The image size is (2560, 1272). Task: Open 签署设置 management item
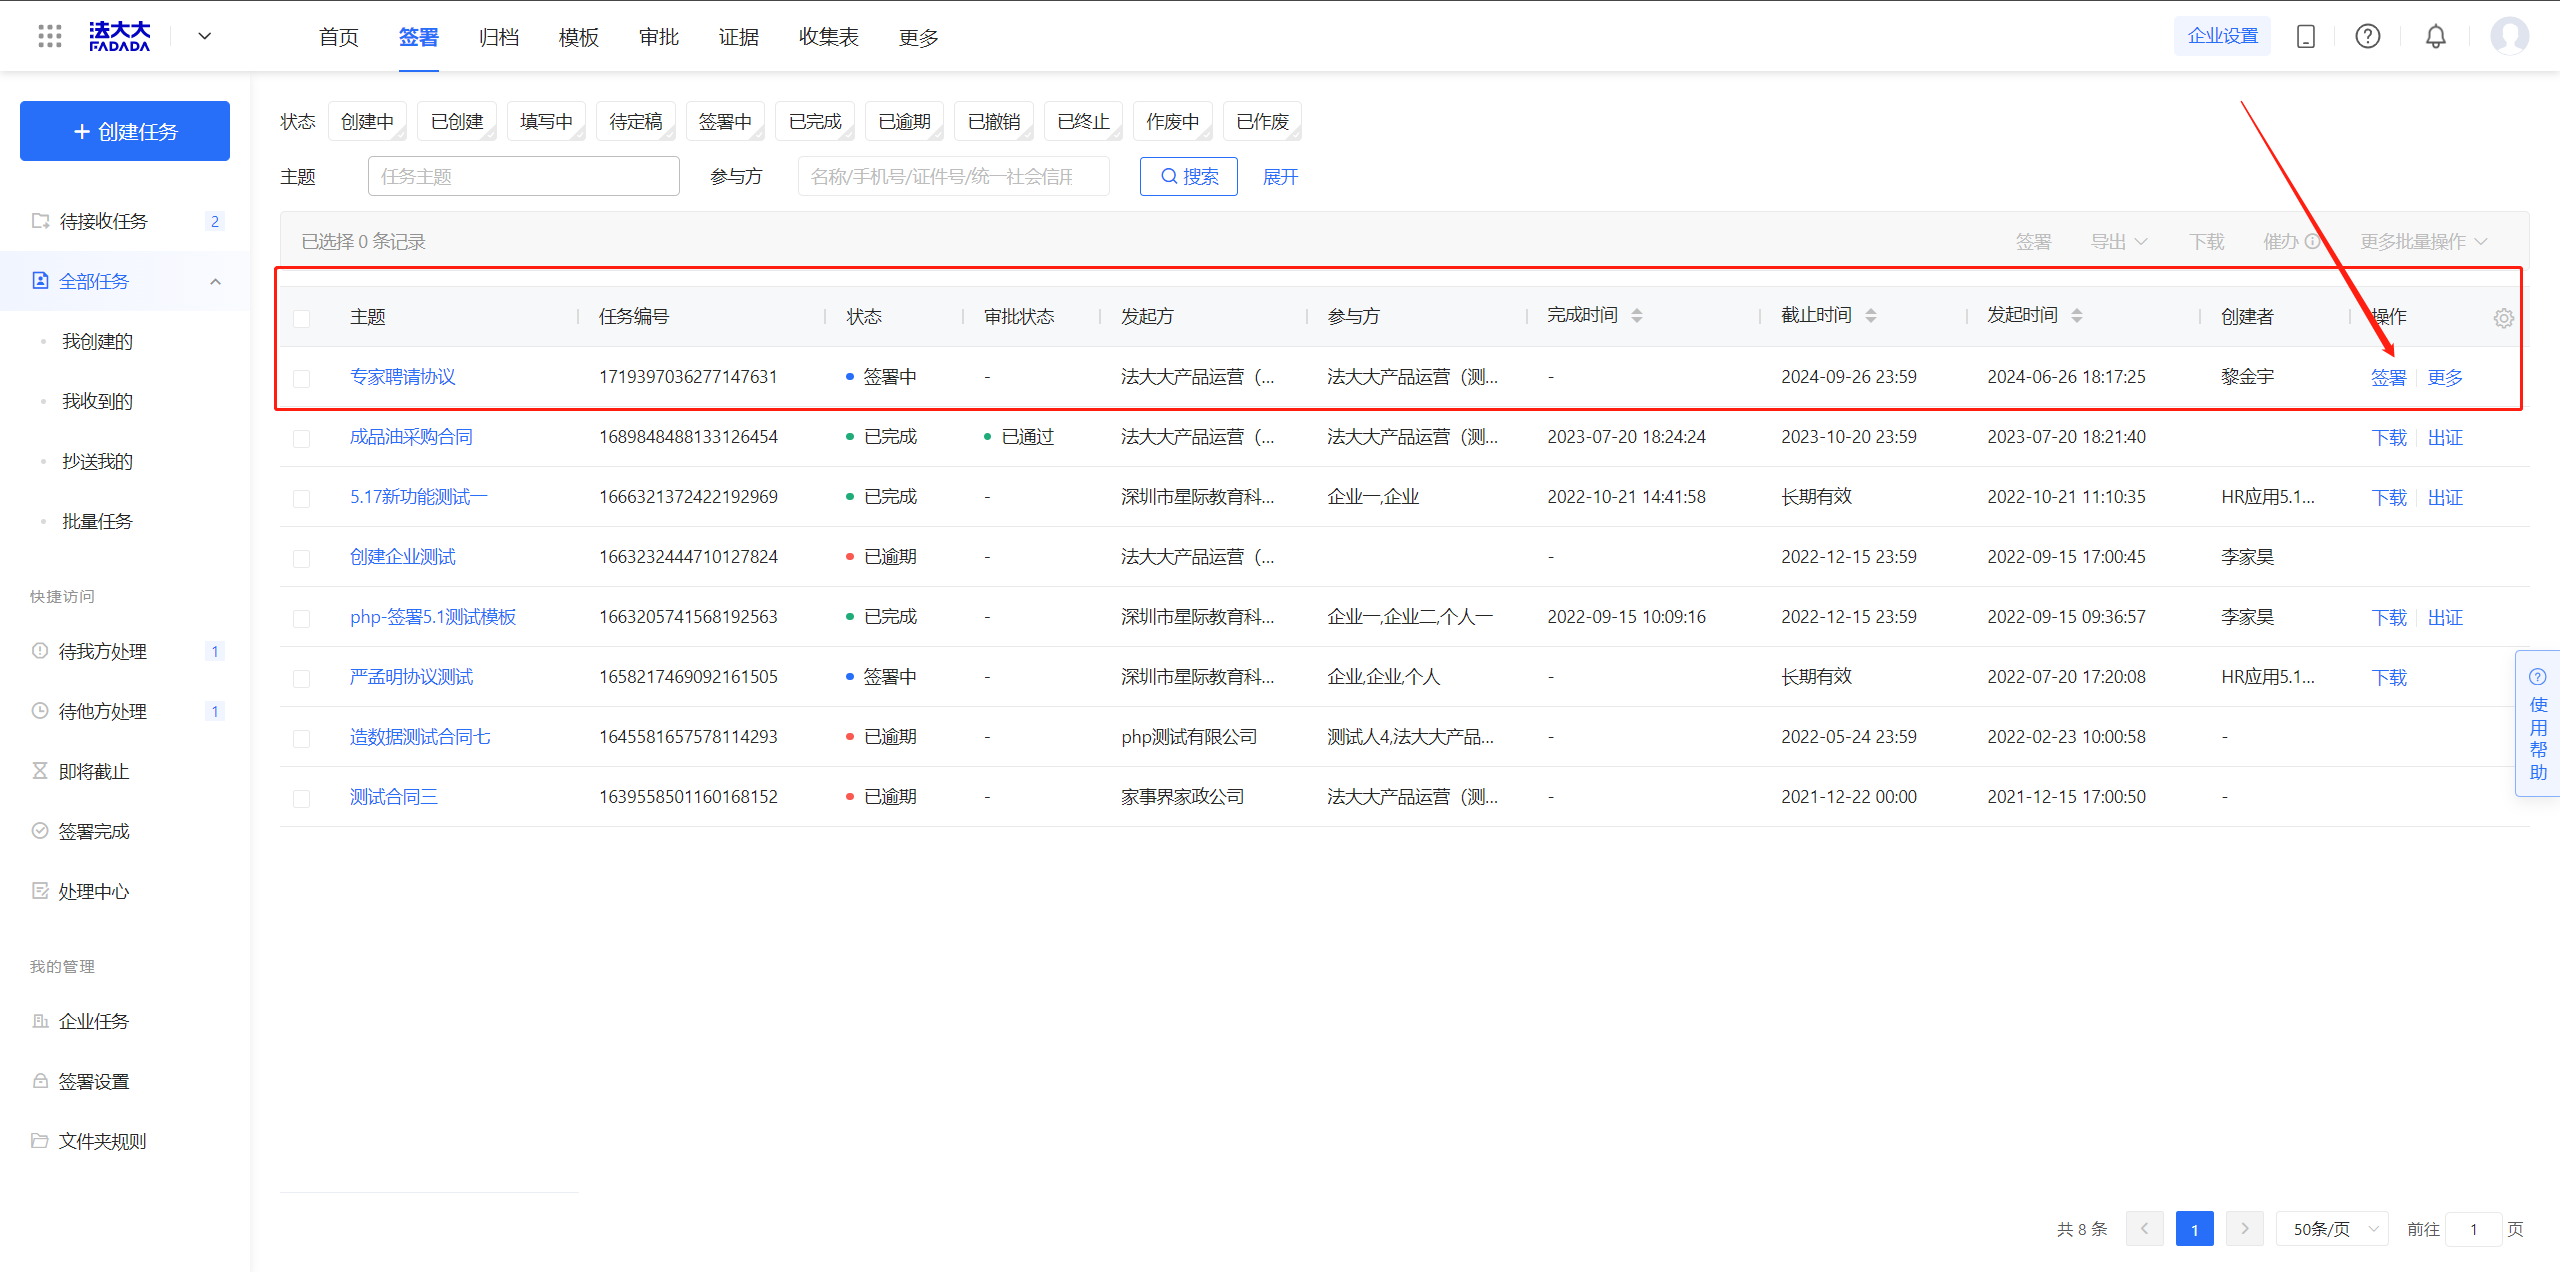(x=125, y=1081)
